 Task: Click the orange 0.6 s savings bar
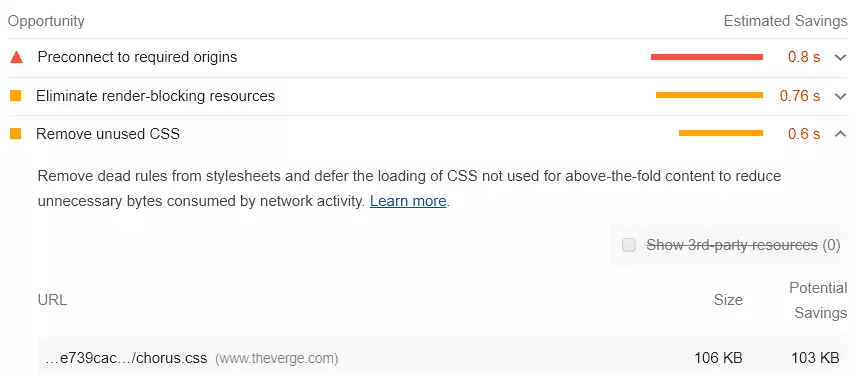click(721, 133)
